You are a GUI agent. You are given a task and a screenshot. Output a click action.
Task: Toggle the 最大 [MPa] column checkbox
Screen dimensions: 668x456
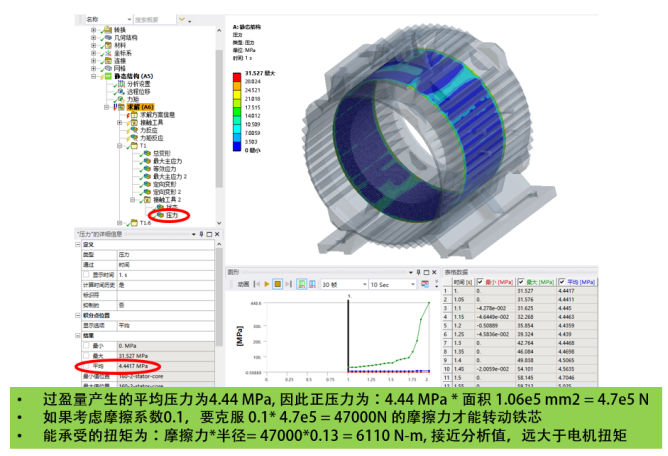pos(521,282)
